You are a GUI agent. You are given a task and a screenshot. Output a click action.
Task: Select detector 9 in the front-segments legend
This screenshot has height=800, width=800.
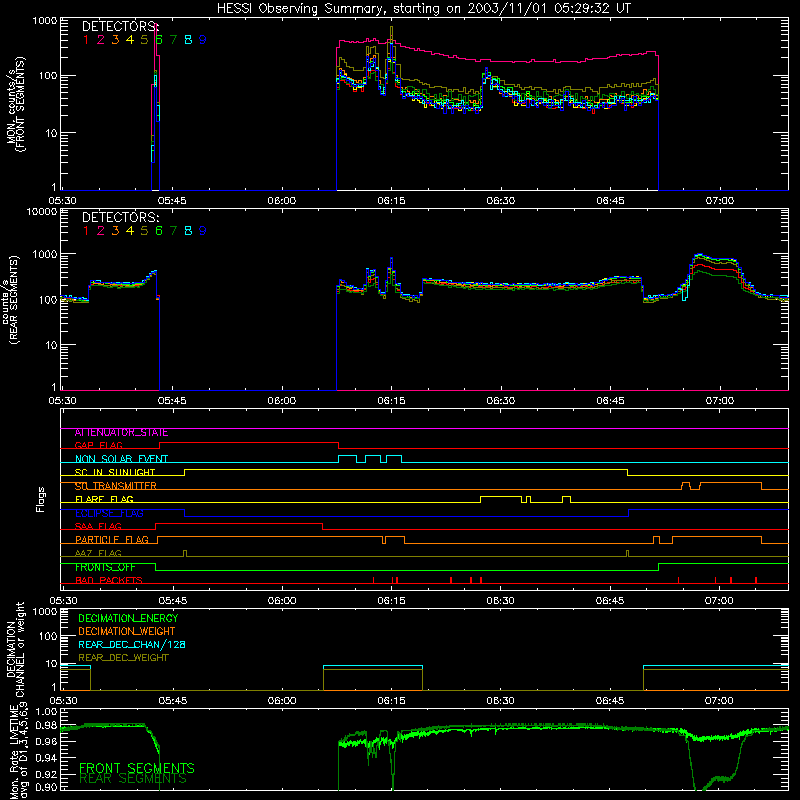pyautogui.click(x=203, y=39)
